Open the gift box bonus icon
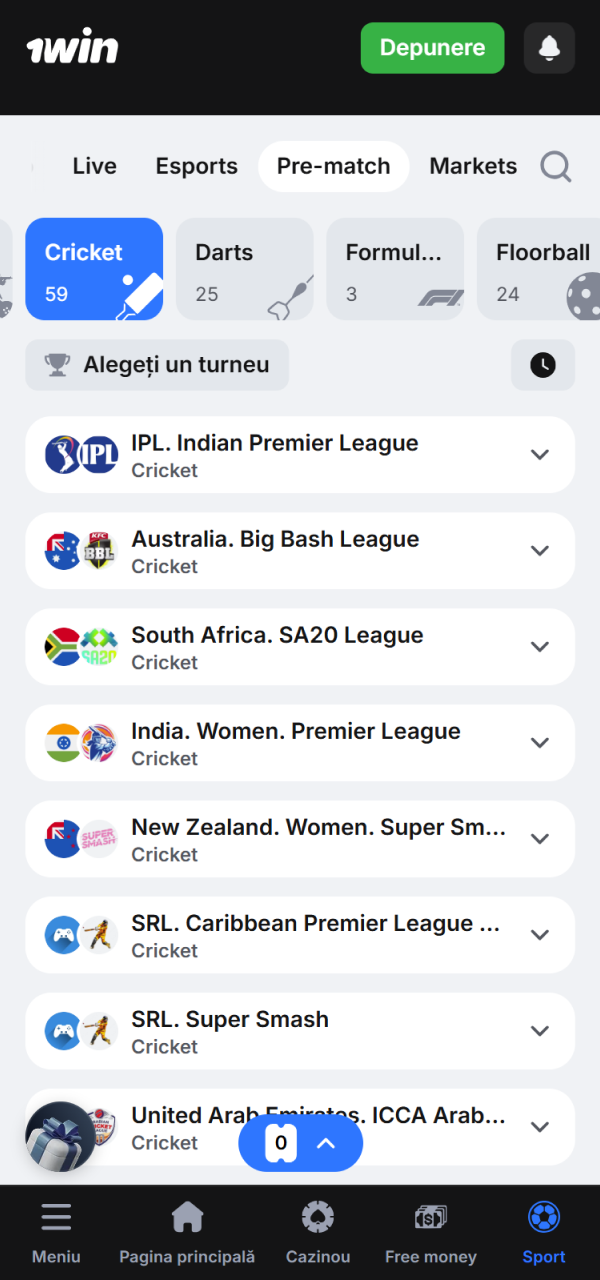The width and height of the screenshot is (600, 1280). point(60,1137)
